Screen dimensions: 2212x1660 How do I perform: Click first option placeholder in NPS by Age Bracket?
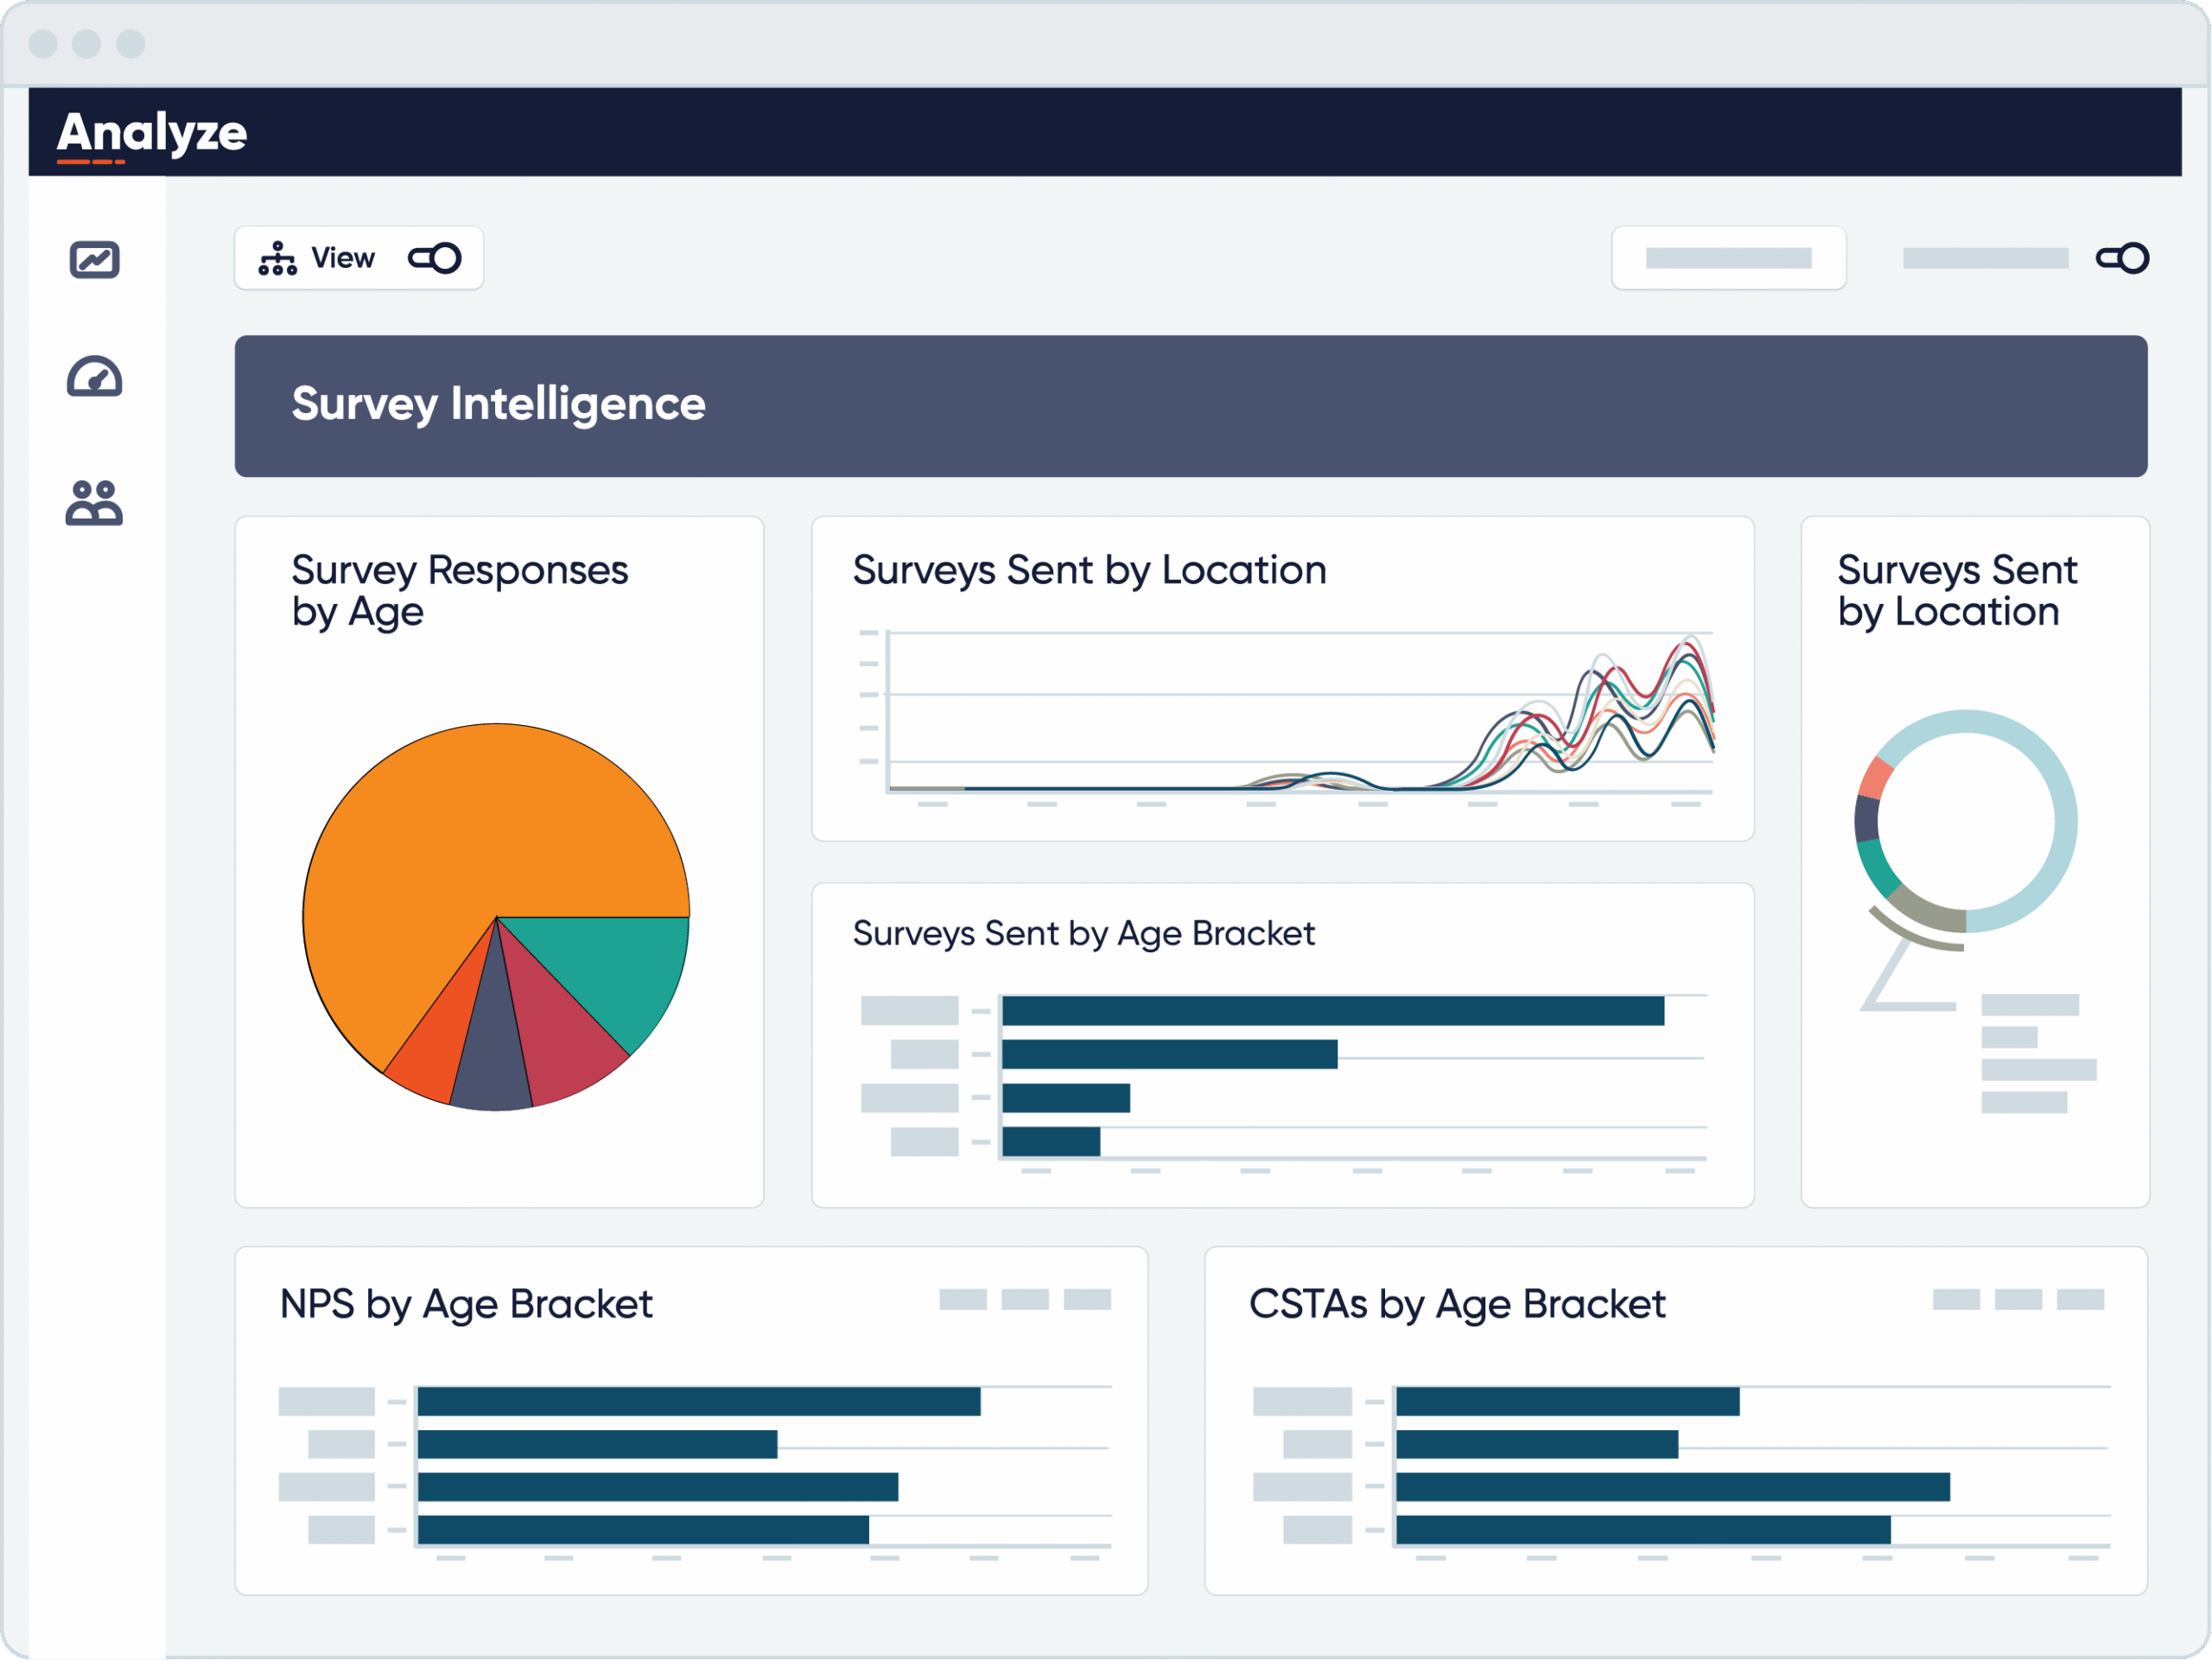pyautogui.click(x=963, y=1299)
